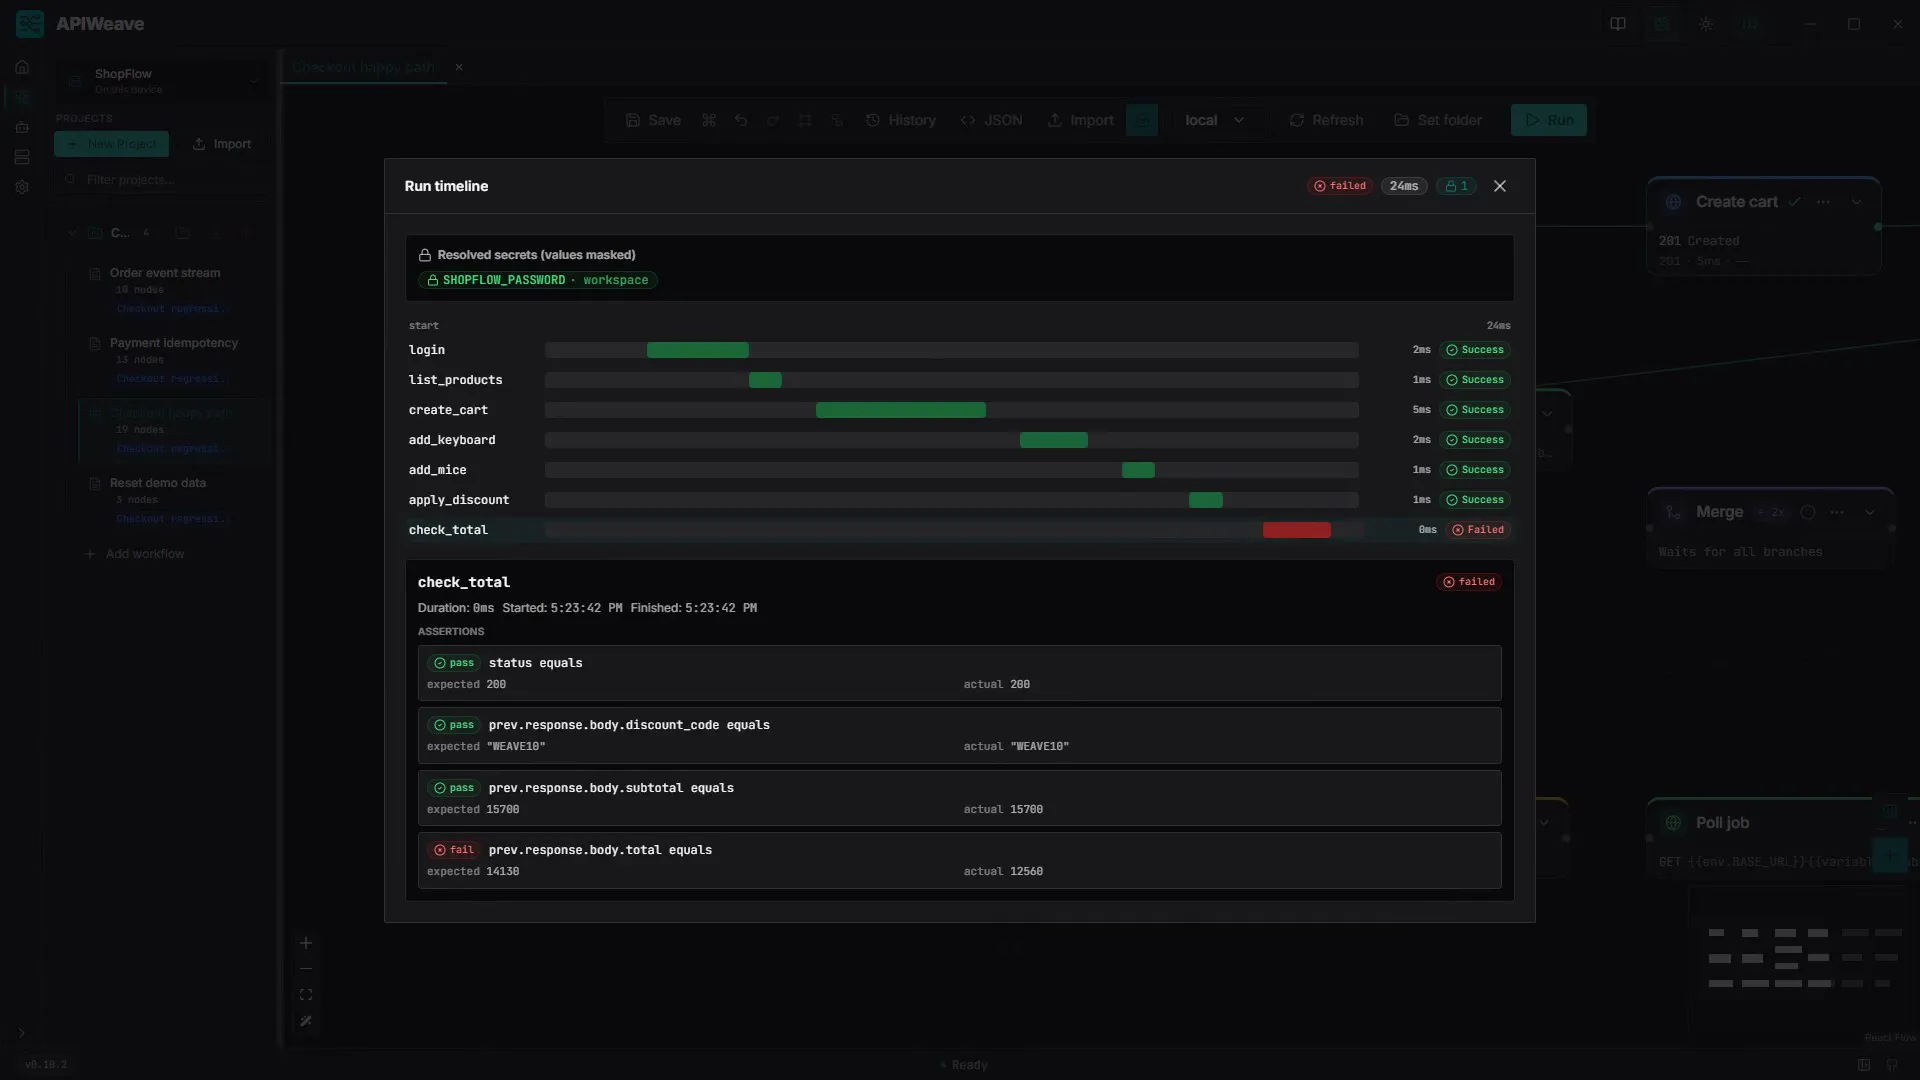Expand the Merge node chevron

1870,512
